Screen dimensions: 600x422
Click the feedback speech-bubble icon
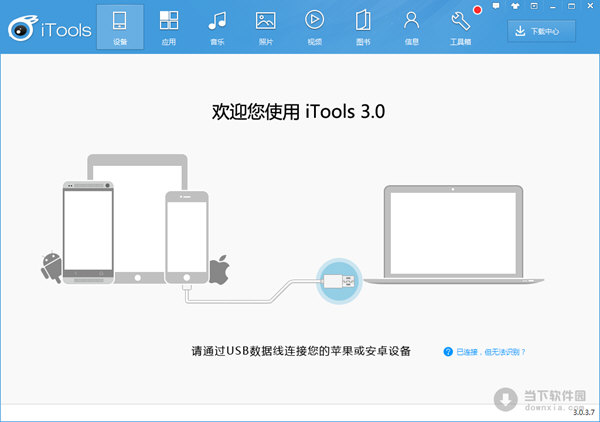496,6
